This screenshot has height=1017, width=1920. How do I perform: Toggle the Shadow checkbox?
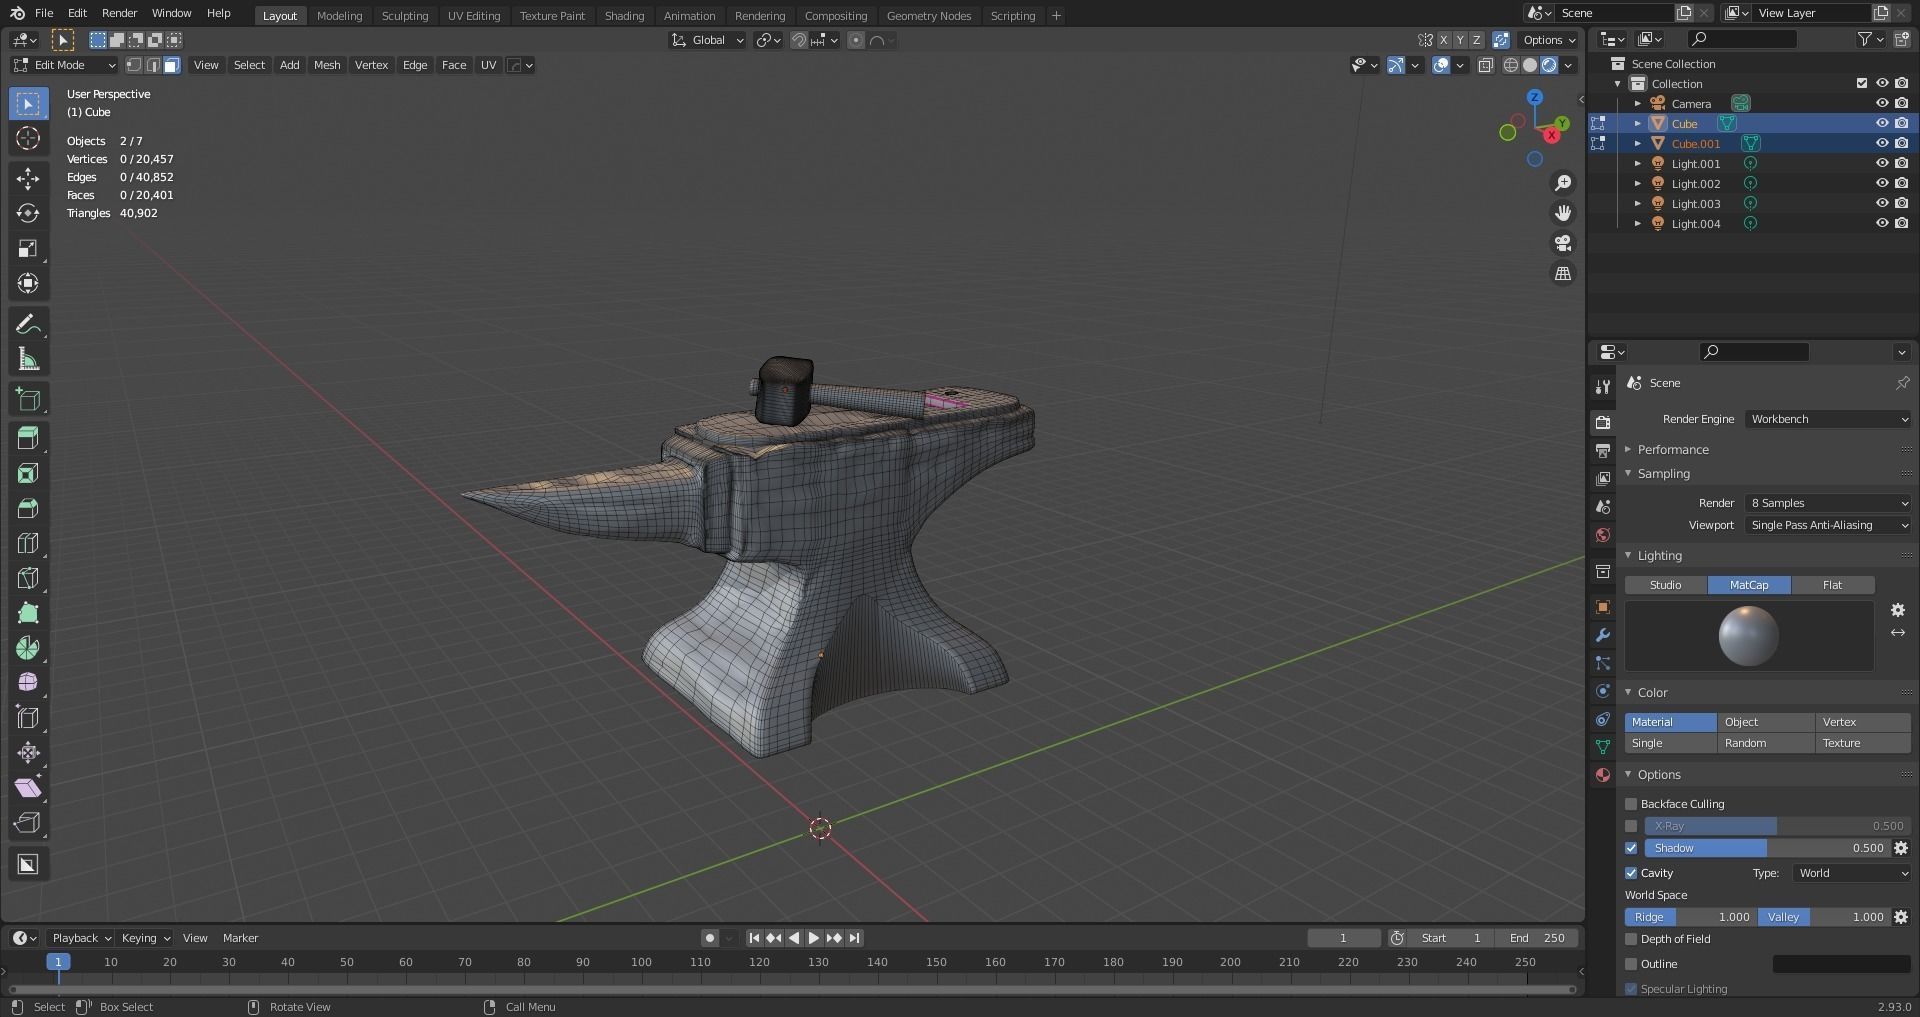click(x=1631, y=848)
